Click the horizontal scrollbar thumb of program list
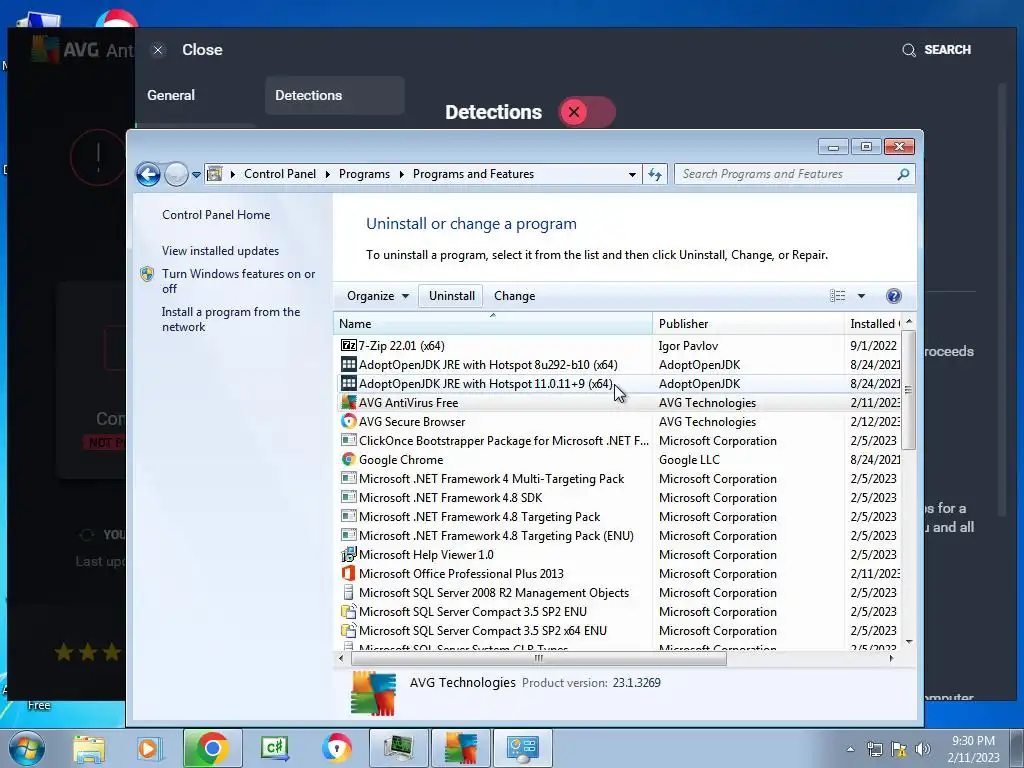Image resolution: width=1024 pixels, height=768 pixels. (539, 658)
